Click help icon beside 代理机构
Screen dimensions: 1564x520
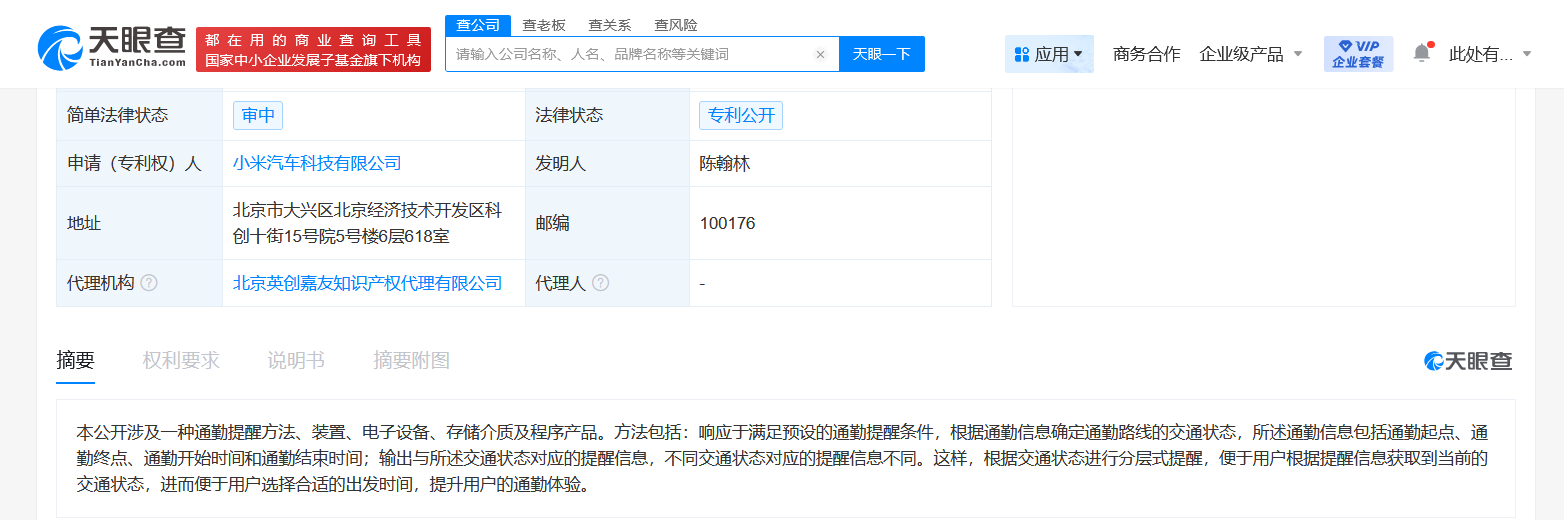149,283
